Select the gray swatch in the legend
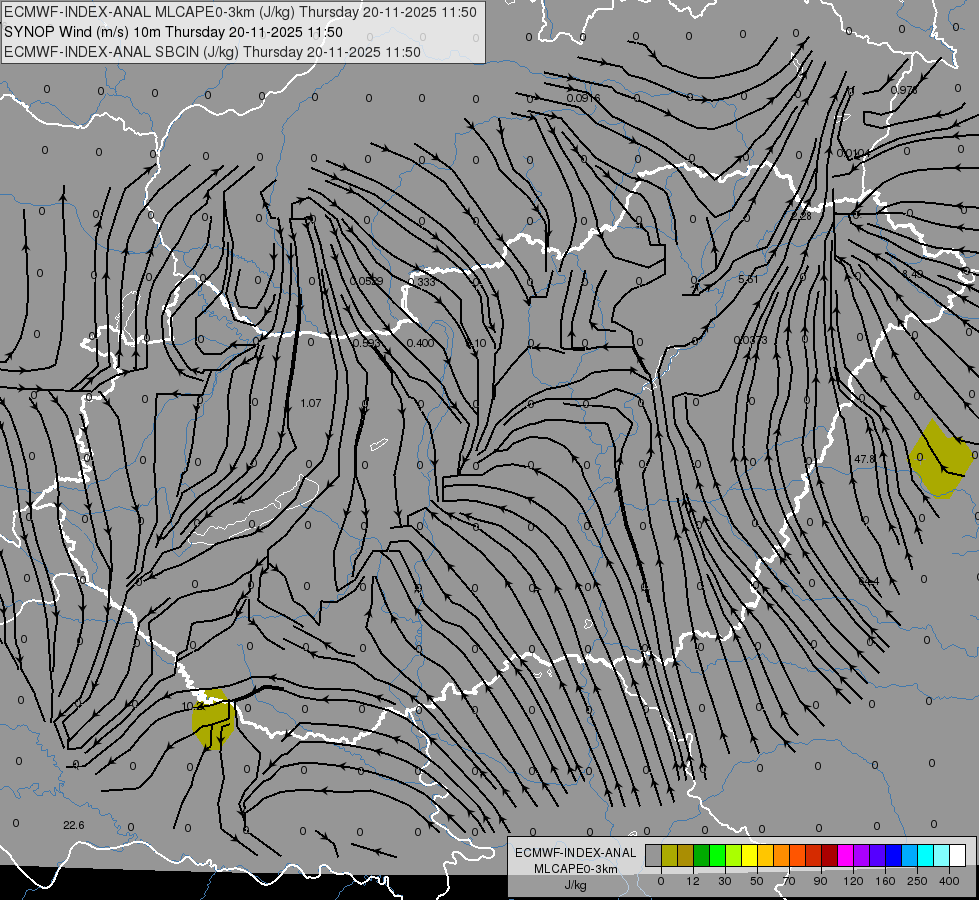Image resolution: width=979 pixels, height=900 pixels. (653, 856)
